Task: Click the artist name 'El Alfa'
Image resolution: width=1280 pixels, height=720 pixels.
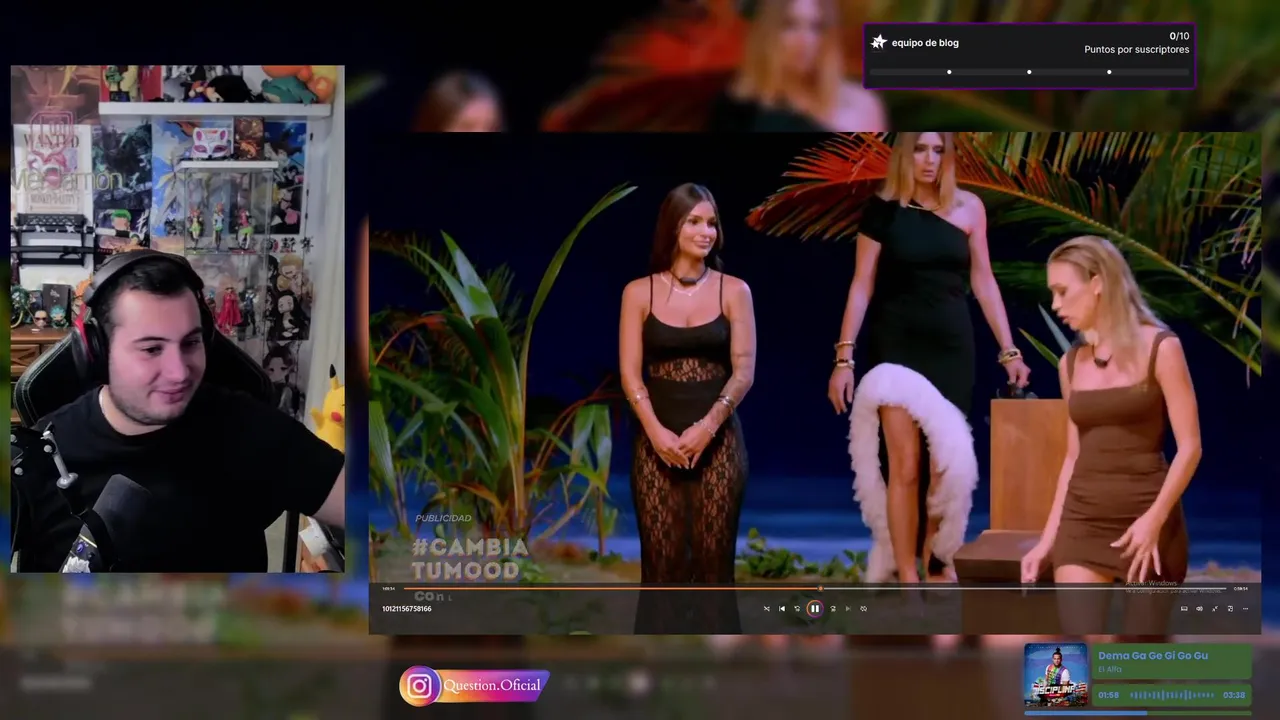Action: 1110,669
